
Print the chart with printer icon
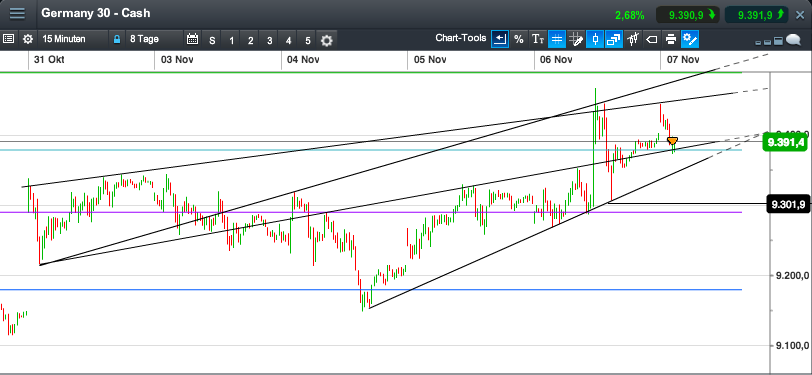click(x=671, y=39)
